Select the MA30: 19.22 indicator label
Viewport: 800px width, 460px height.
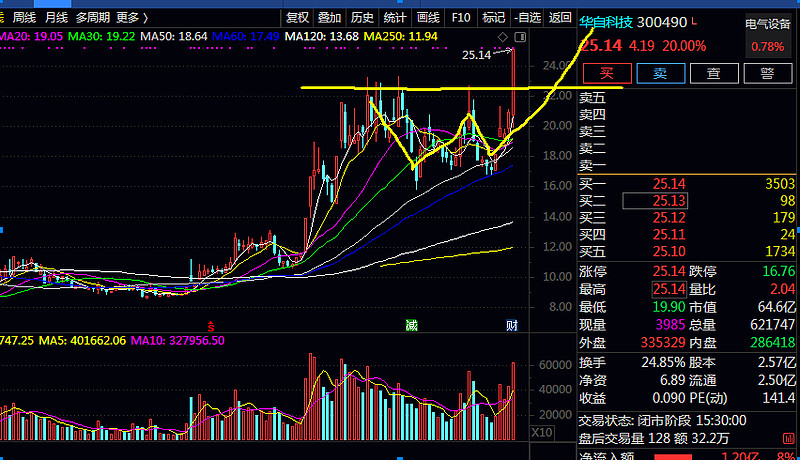tap(102, 37)
